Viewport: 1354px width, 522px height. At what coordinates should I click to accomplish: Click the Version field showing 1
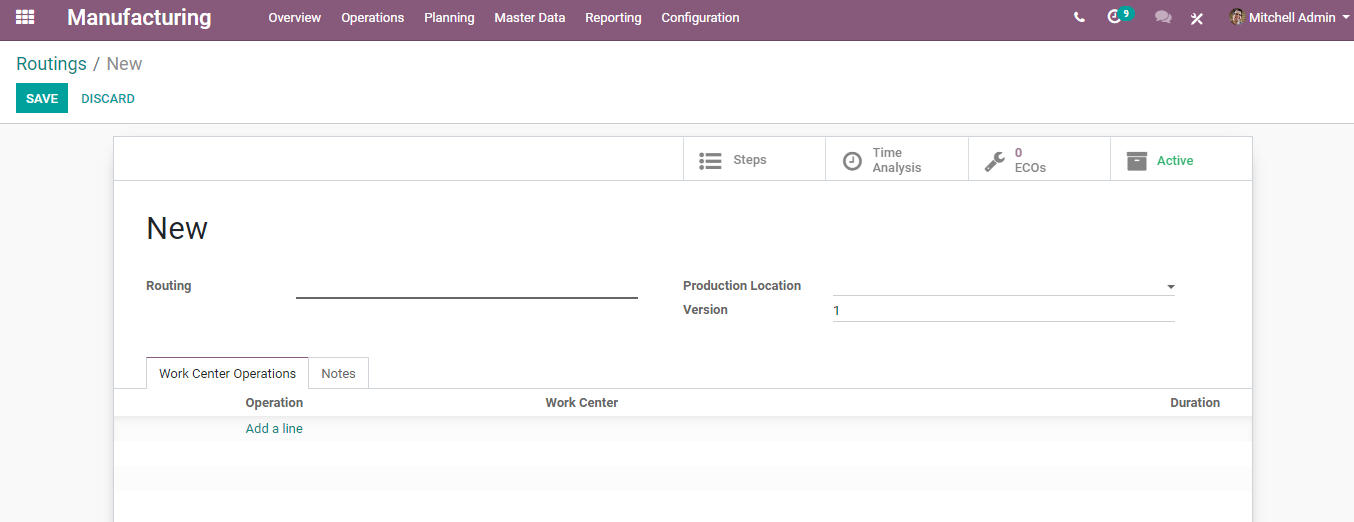point(1003,310)
